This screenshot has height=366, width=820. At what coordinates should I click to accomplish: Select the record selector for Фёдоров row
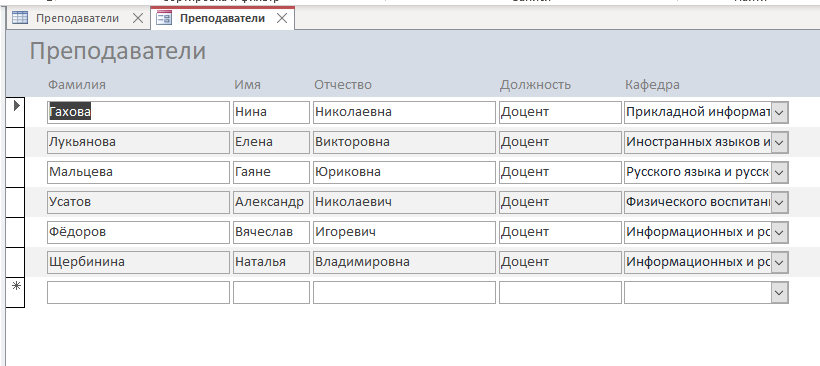click(15, 232)
